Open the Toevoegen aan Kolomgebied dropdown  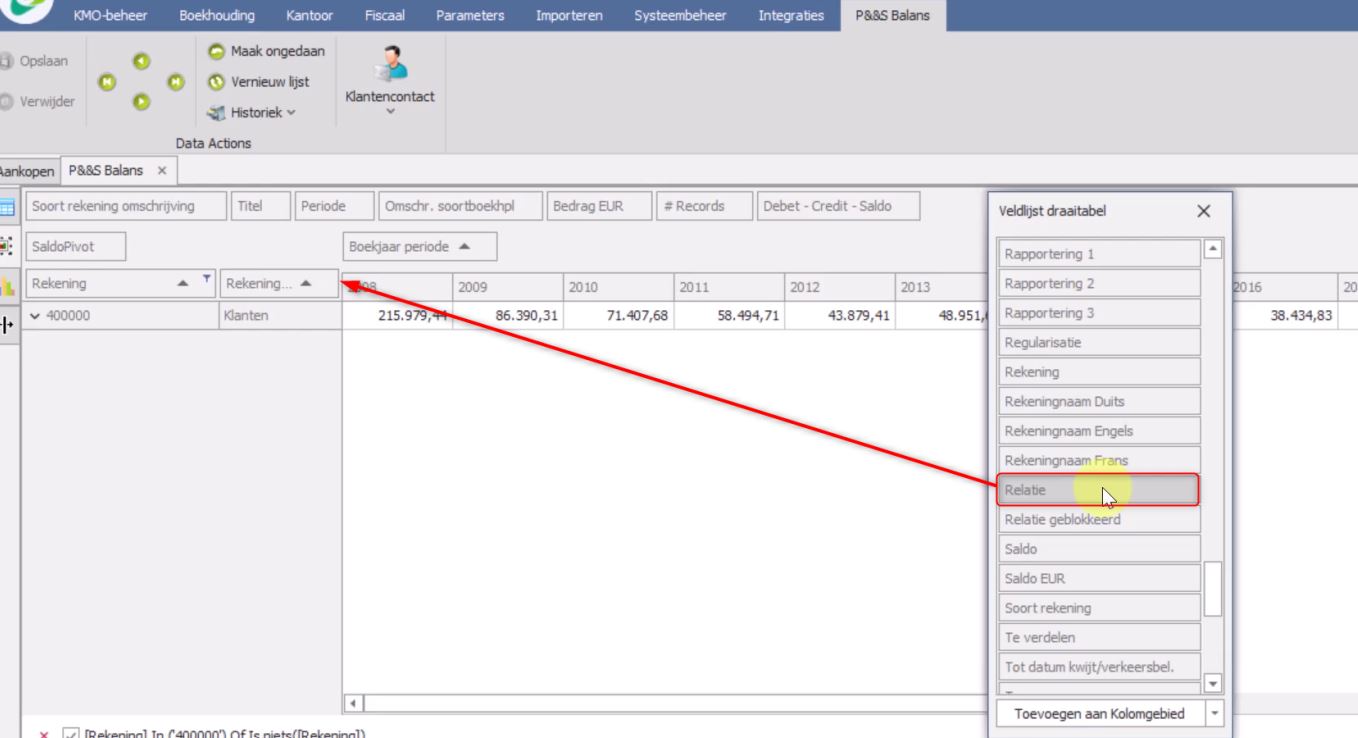tap(1214, 714)
